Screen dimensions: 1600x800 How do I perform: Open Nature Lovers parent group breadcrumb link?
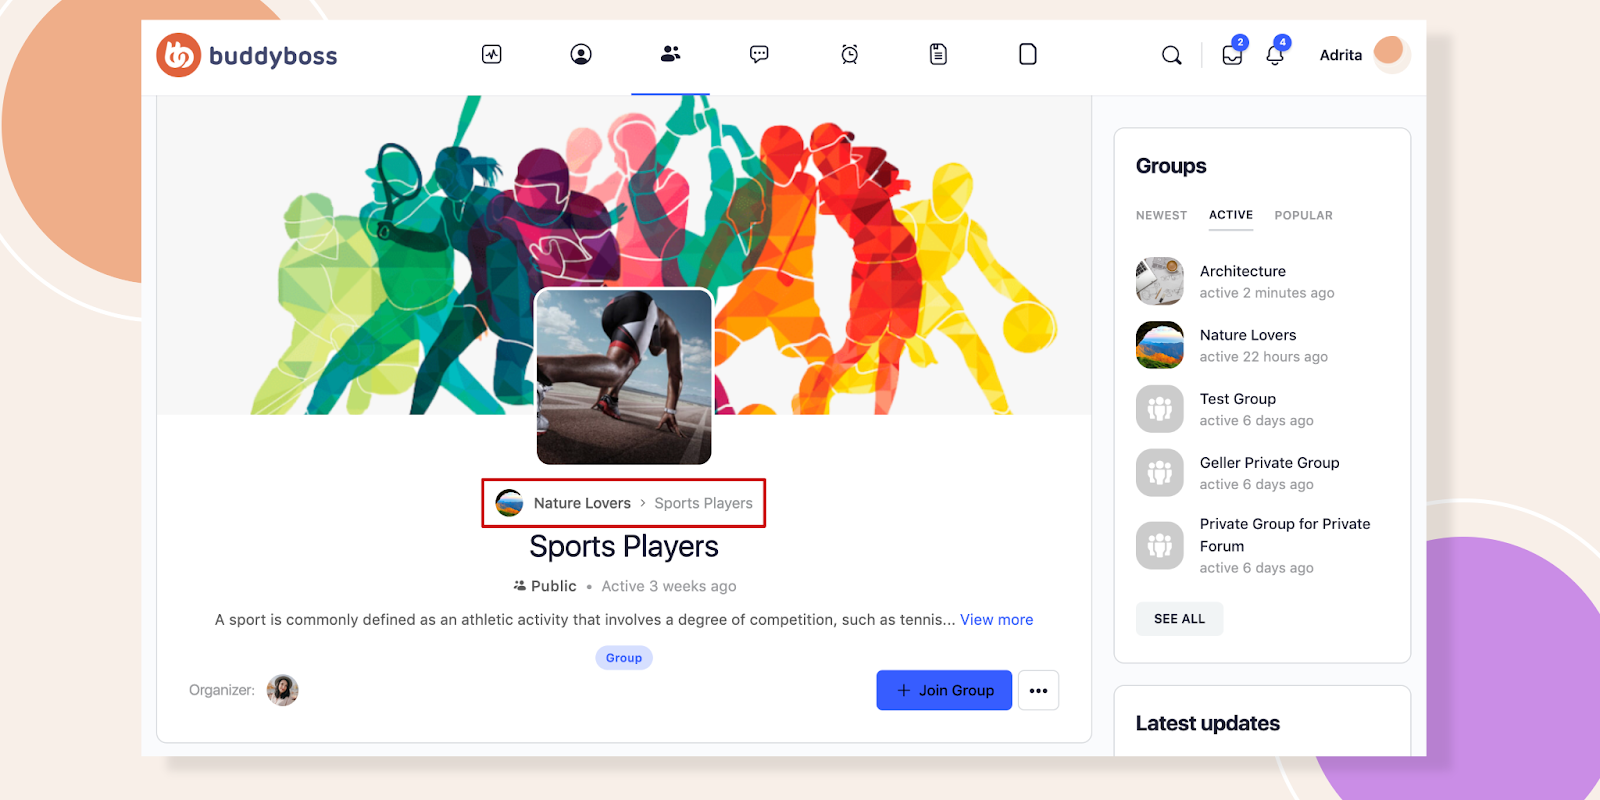click(582, 503)
